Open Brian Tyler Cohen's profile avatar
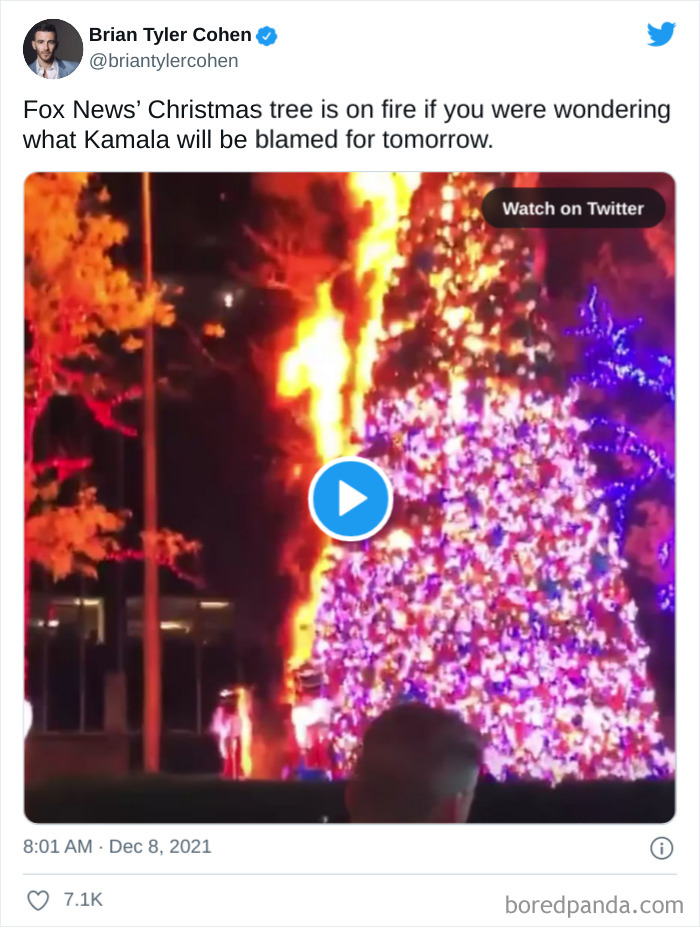Screen dimensions: 700x927 pyautogui.click(x=53, y=48)
